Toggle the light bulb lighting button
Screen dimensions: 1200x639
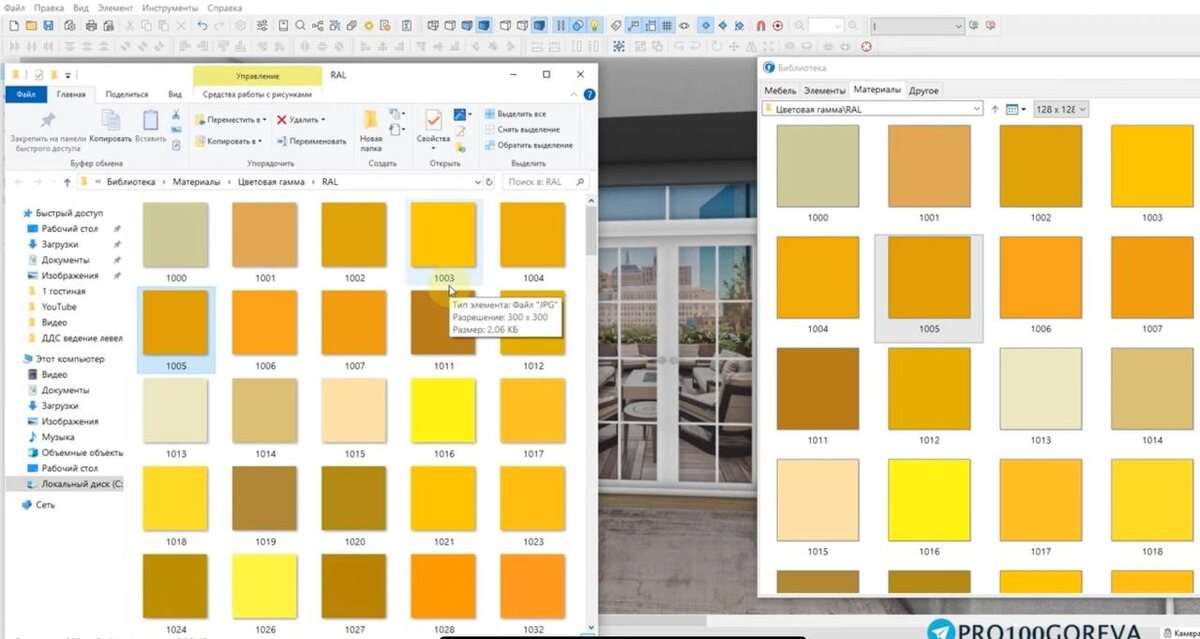point(595,26)
